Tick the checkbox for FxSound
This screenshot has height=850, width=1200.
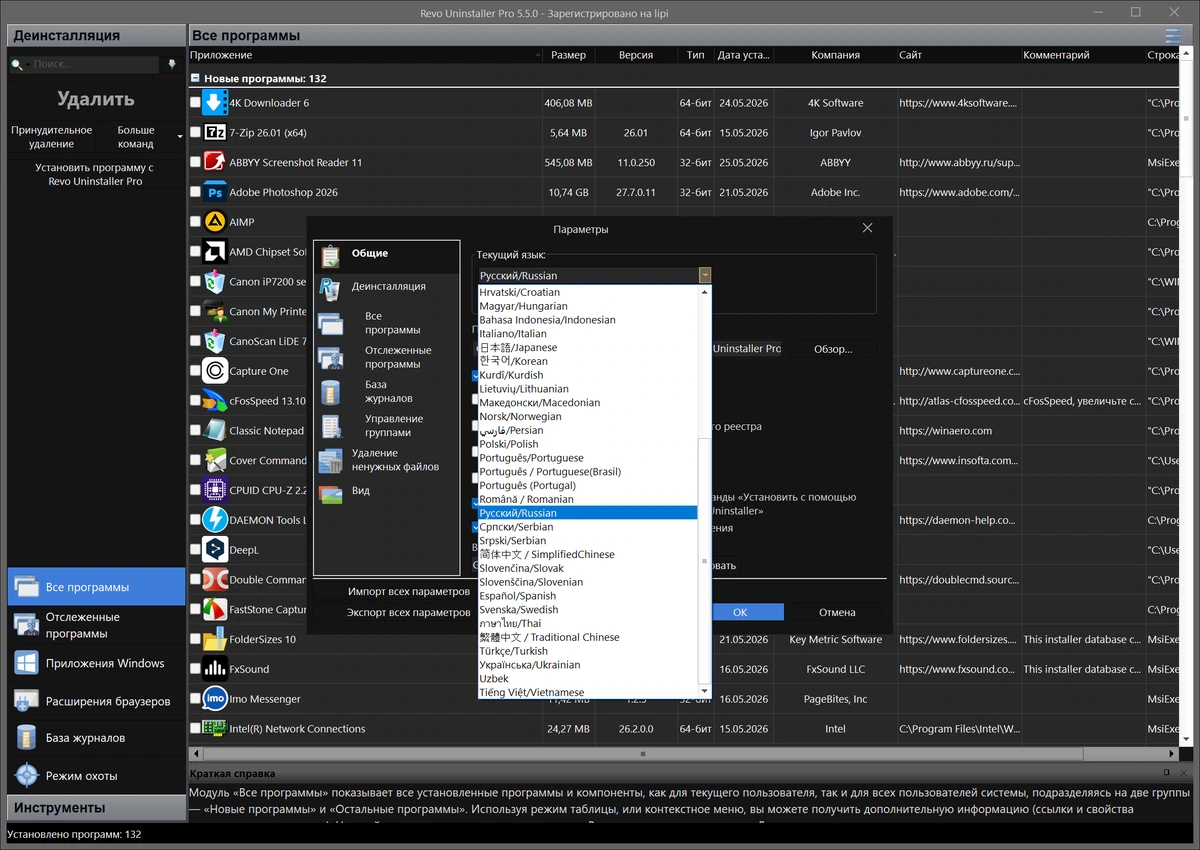point(195,669)
